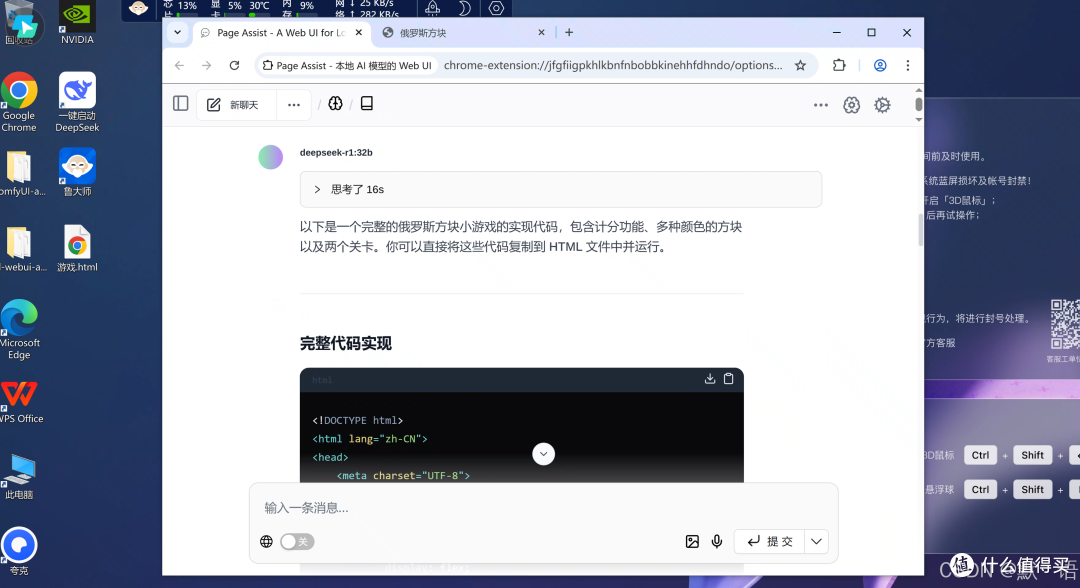Open the webui folder on desktop
1080x588 pixels.
coord(21,249)
